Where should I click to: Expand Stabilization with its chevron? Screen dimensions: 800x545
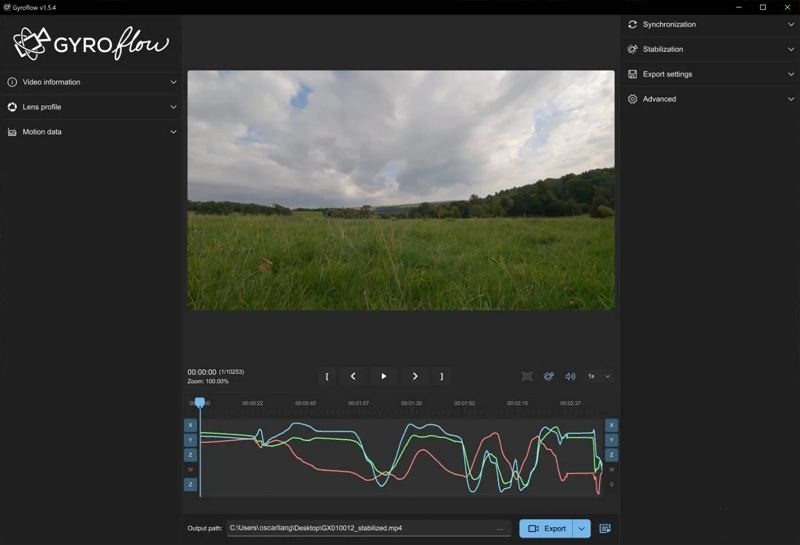tap(791, 49)
